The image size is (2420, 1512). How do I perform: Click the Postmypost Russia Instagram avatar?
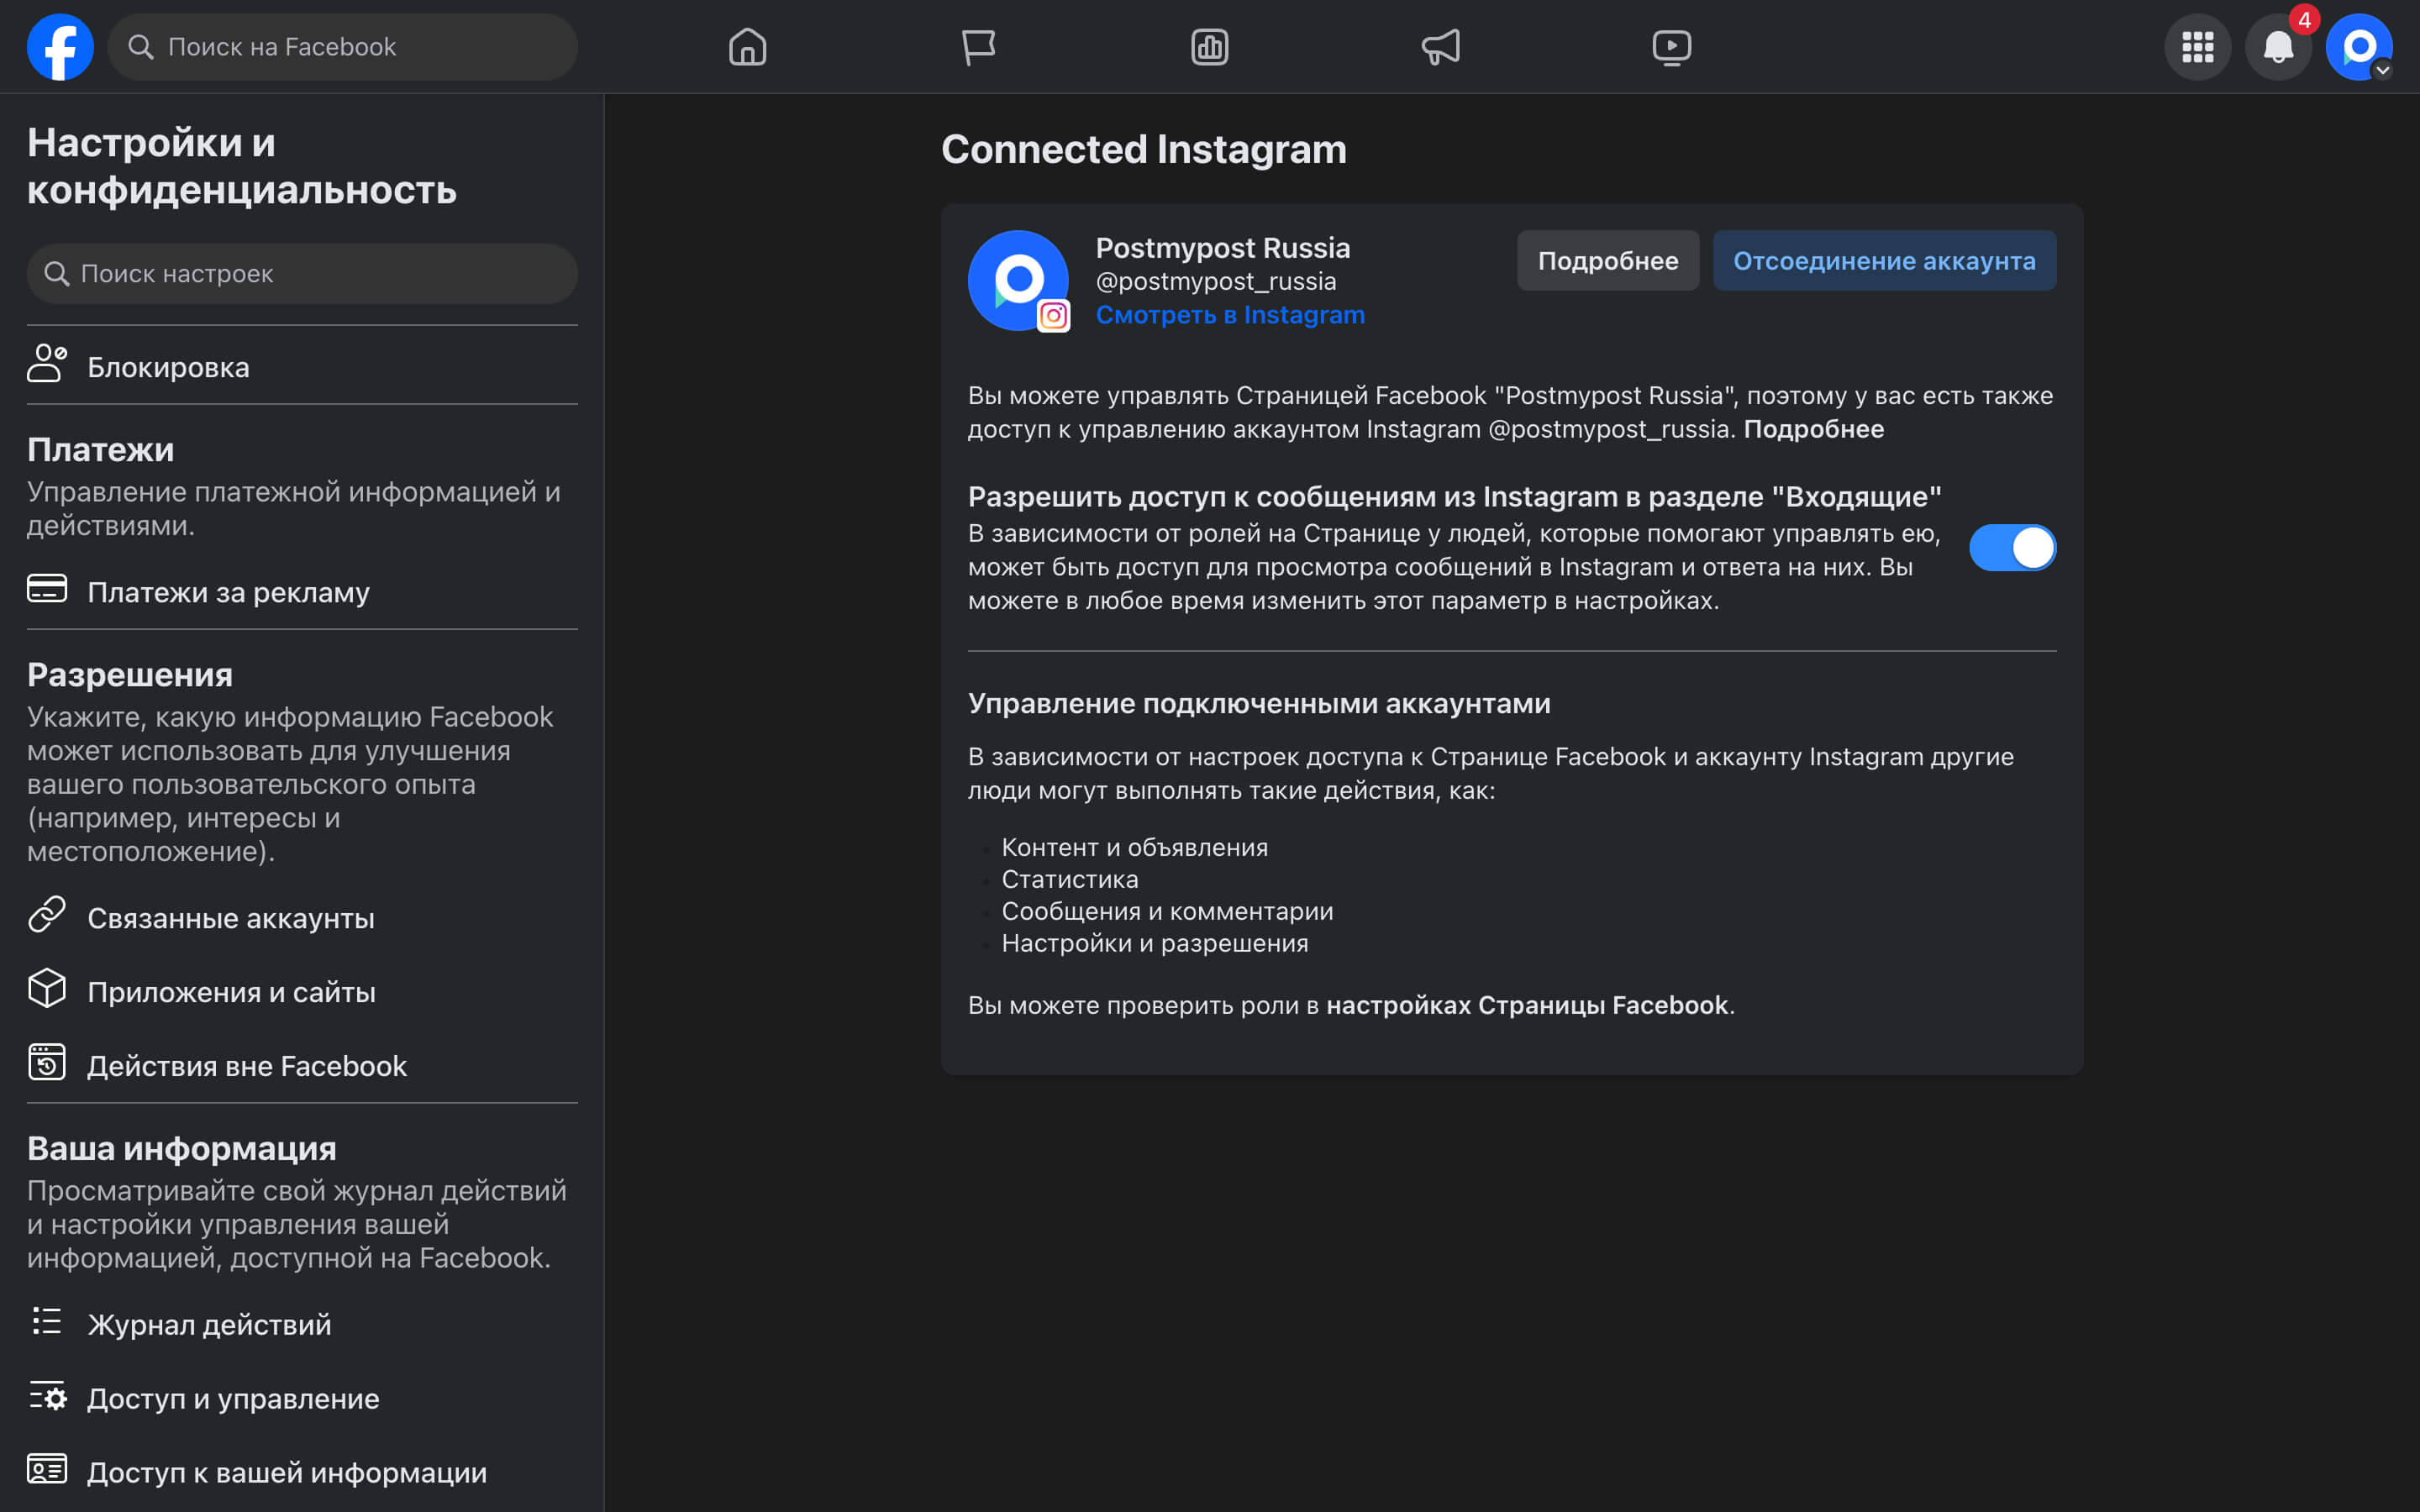(x=1018, y=281)
